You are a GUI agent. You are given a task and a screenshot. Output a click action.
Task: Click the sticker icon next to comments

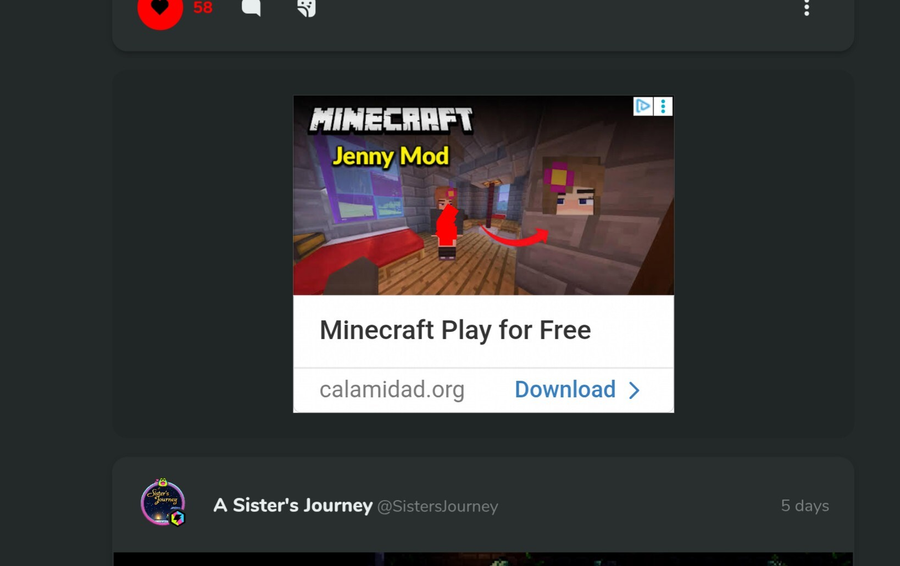(307, 8)
